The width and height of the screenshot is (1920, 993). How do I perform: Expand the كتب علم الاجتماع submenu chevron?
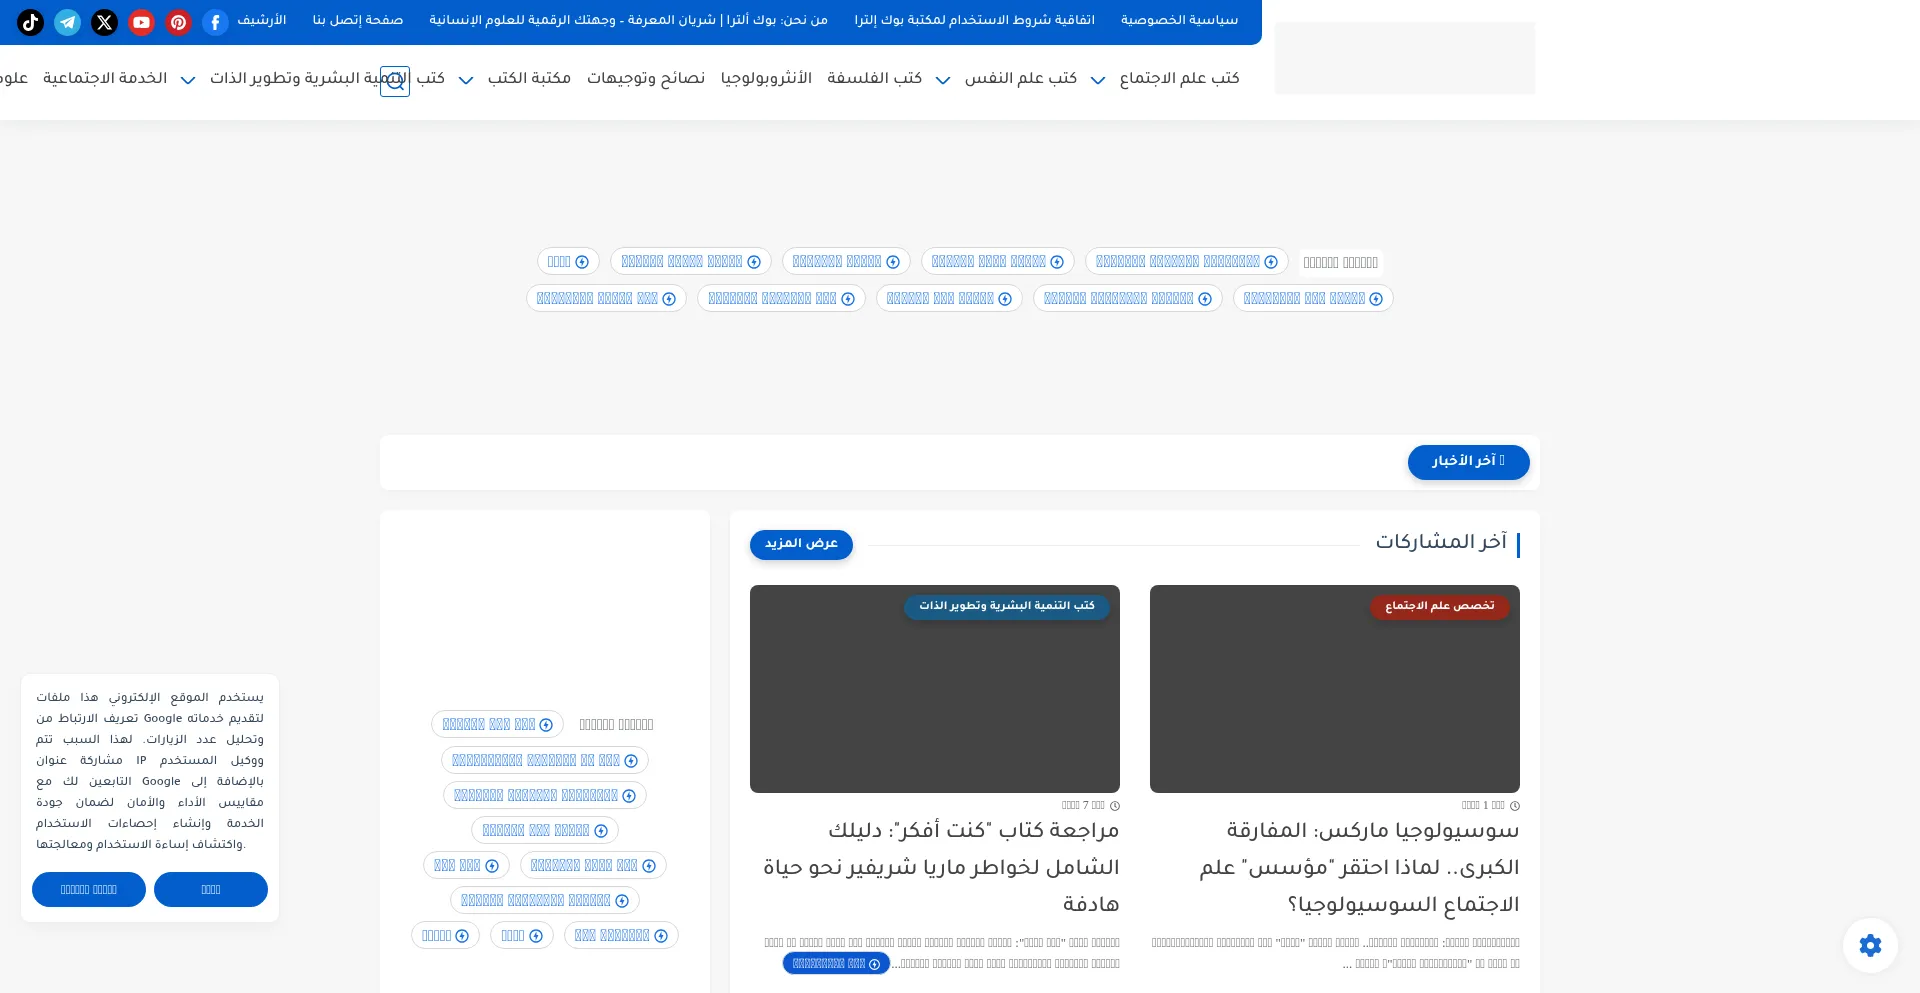pyautogui.click(x=1098, y=80)
